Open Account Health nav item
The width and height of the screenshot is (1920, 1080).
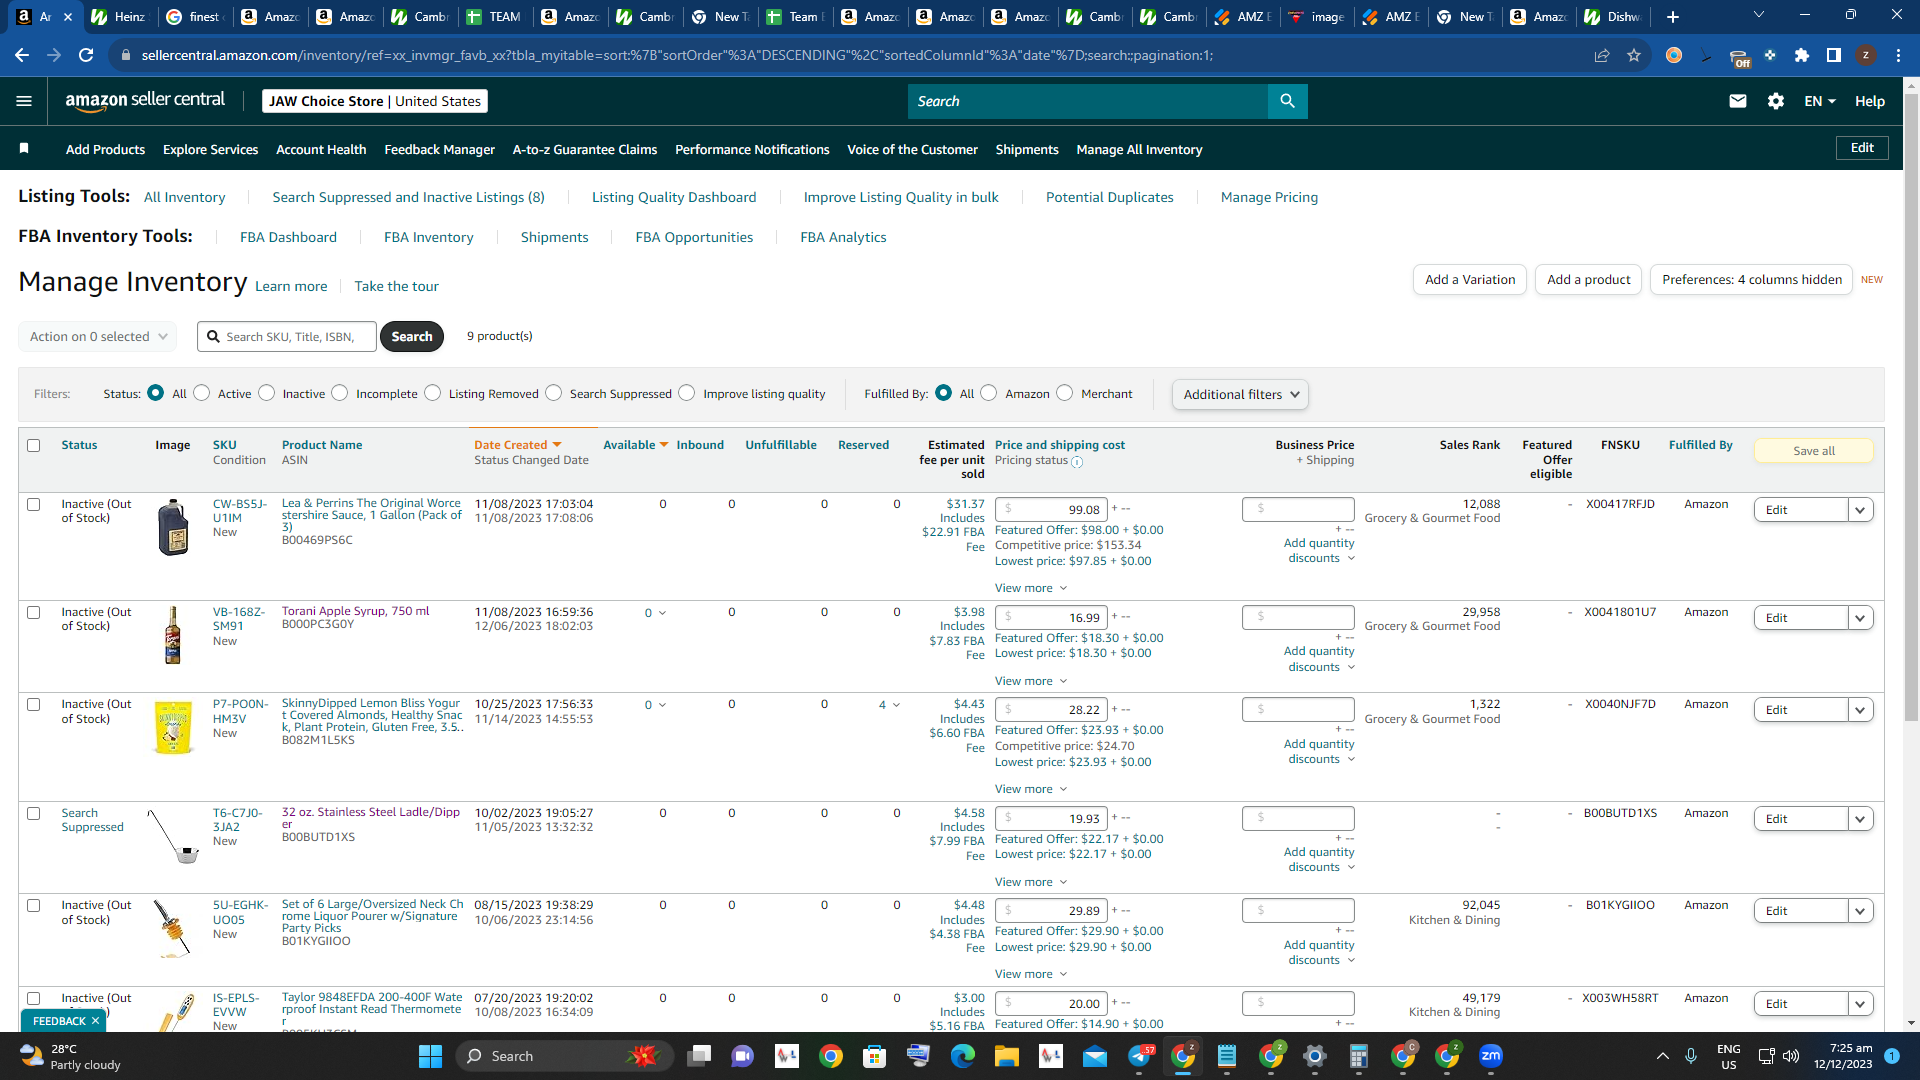[321, 149]
